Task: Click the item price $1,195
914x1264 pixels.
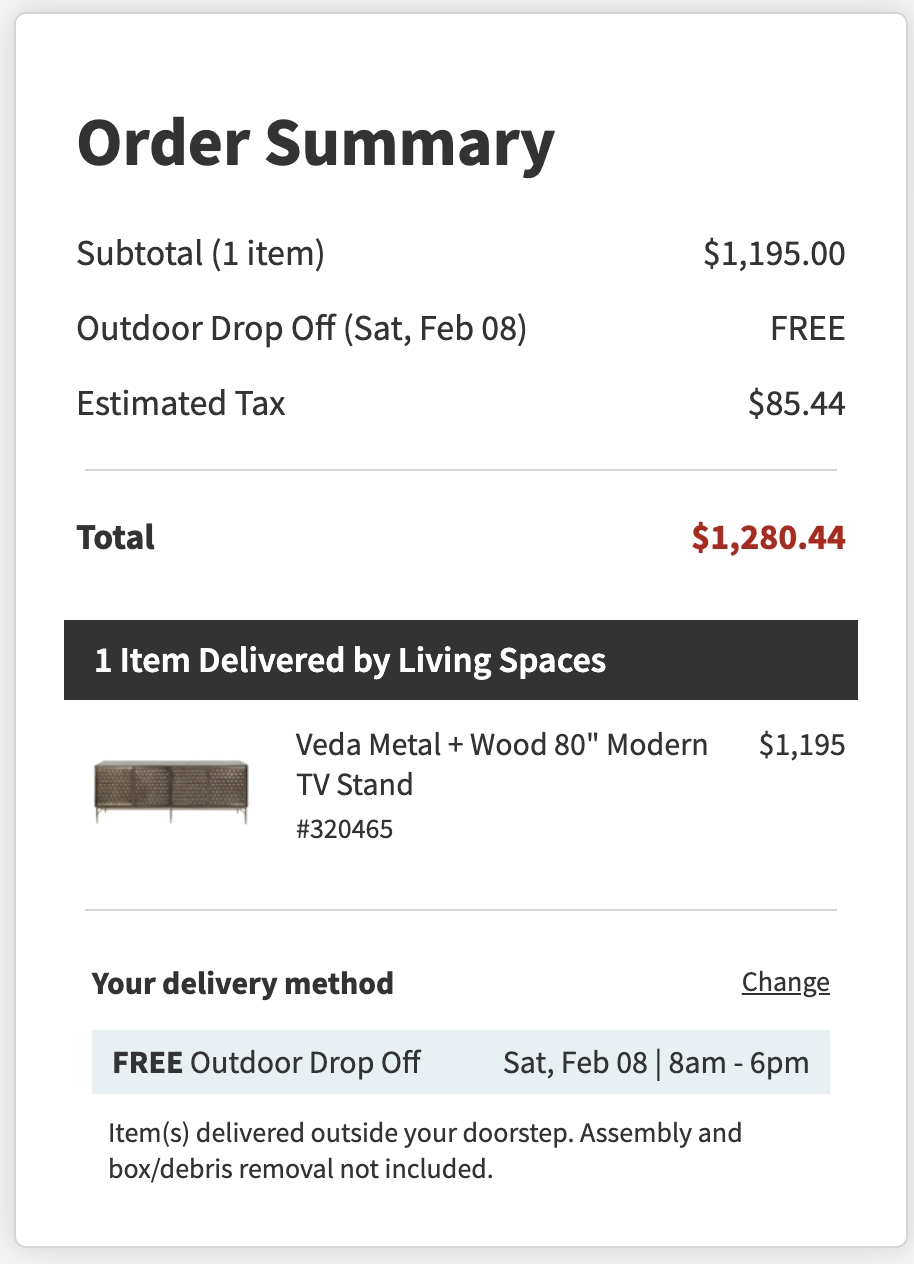Action: [801, 745]
